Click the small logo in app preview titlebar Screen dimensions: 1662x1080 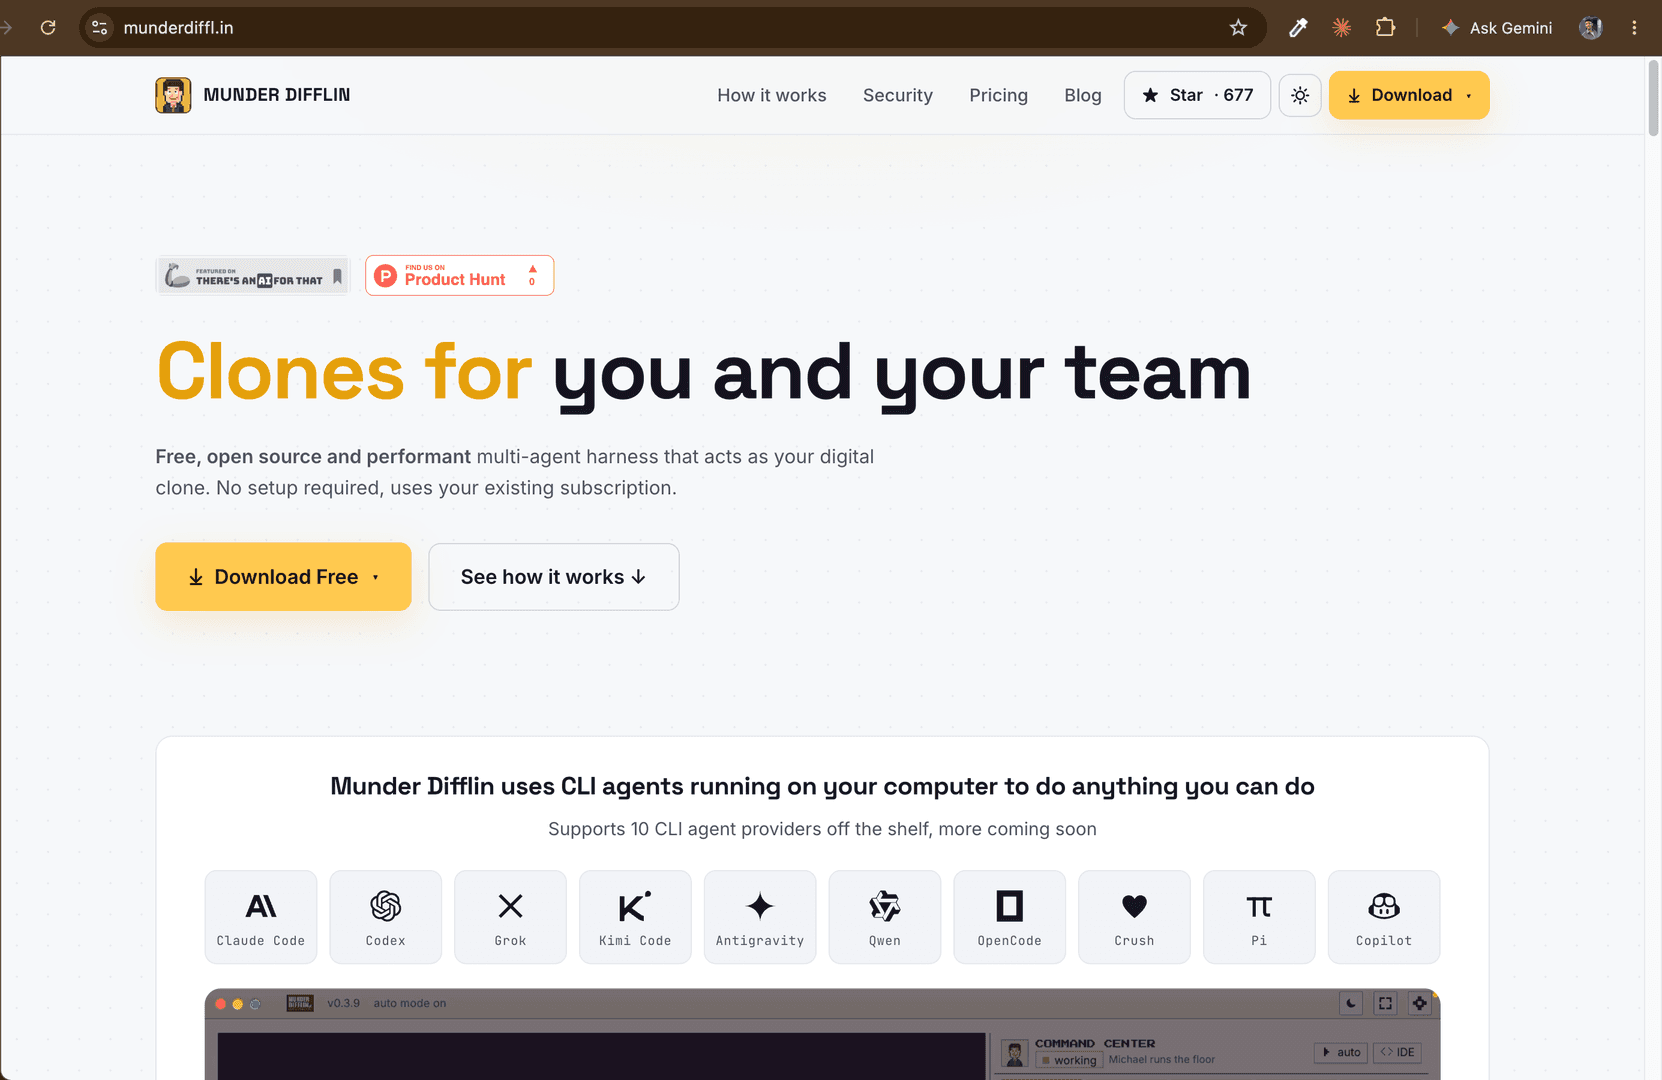pos(300,1003)
